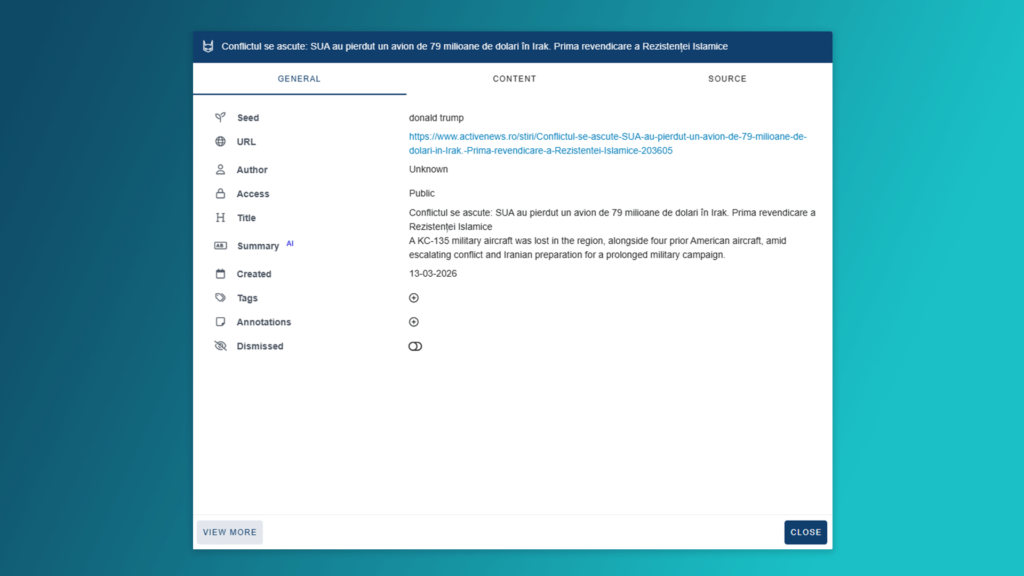Viewport: 1024px width, 576px height.
Task: Click the Created calendar icon
Action: [x=220, y=274]
